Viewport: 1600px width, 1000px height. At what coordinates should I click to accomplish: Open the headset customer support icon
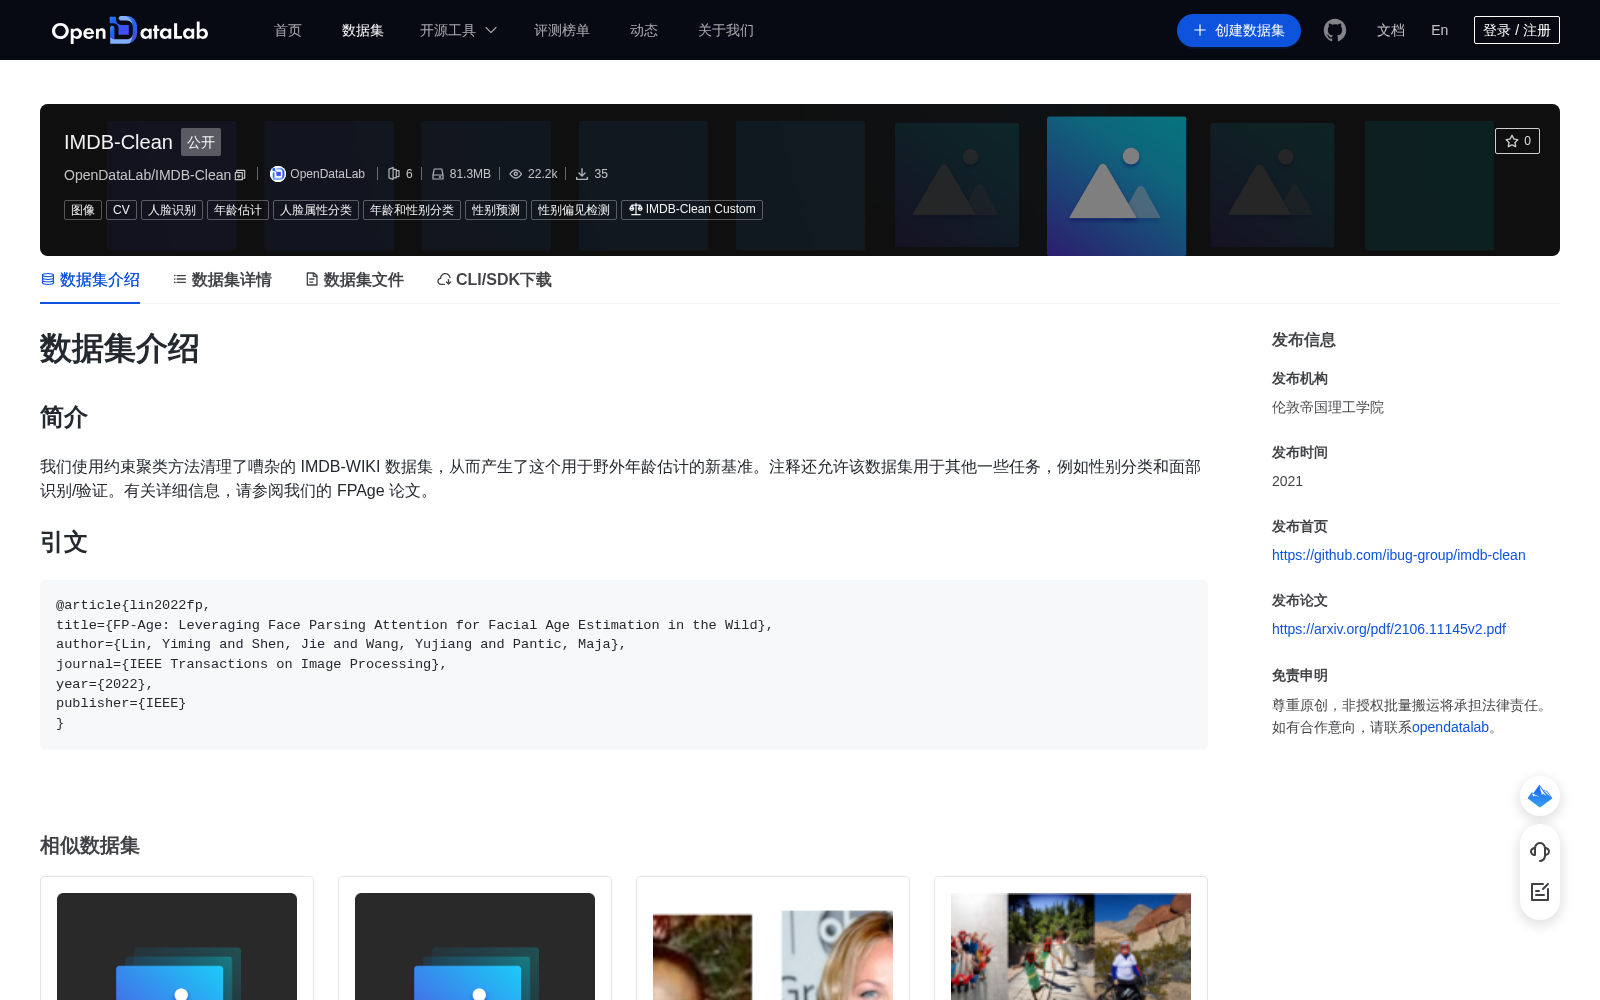click(1540, 852)
